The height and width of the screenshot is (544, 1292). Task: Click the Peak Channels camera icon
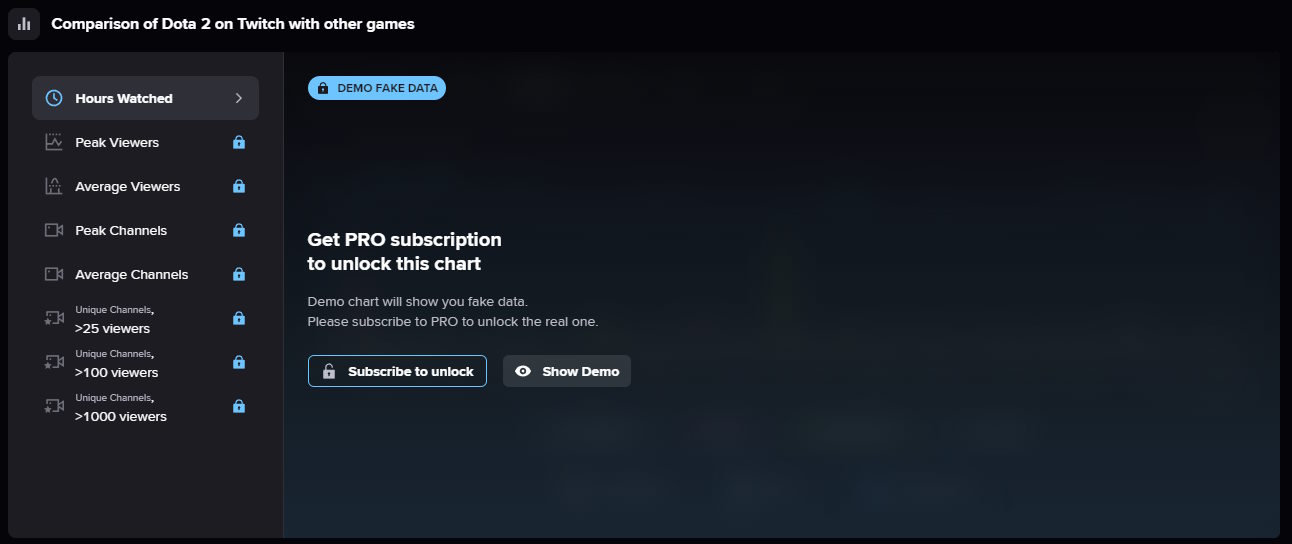tap(54, 230)
